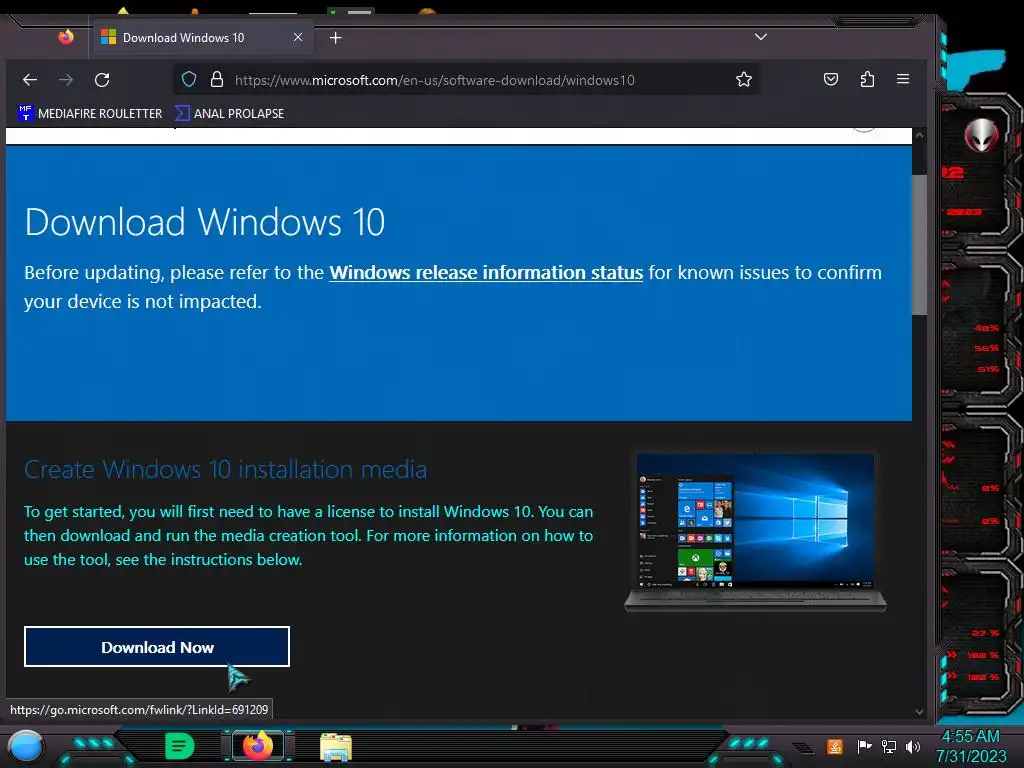Open the Start orb button

point(26,746)
